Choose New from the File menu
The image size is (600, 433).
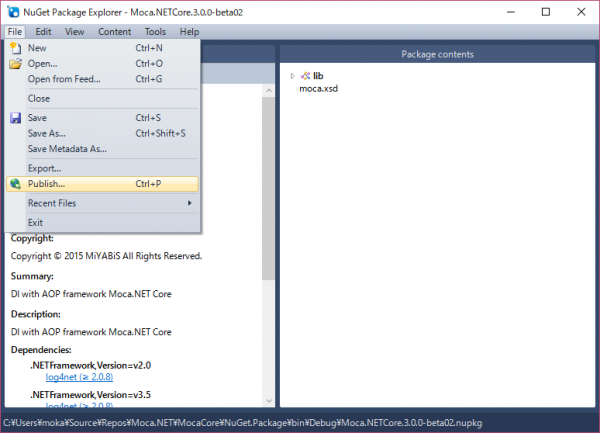(102, 48)
